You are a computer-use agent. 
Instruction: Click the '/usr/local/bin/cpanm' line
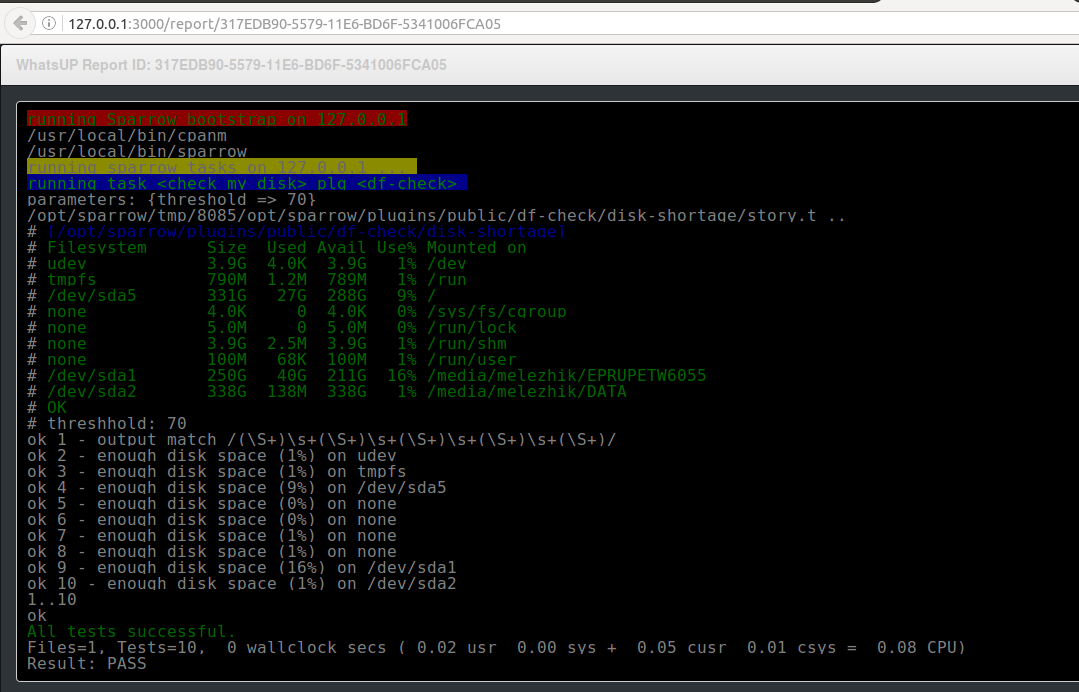point(127,136)
